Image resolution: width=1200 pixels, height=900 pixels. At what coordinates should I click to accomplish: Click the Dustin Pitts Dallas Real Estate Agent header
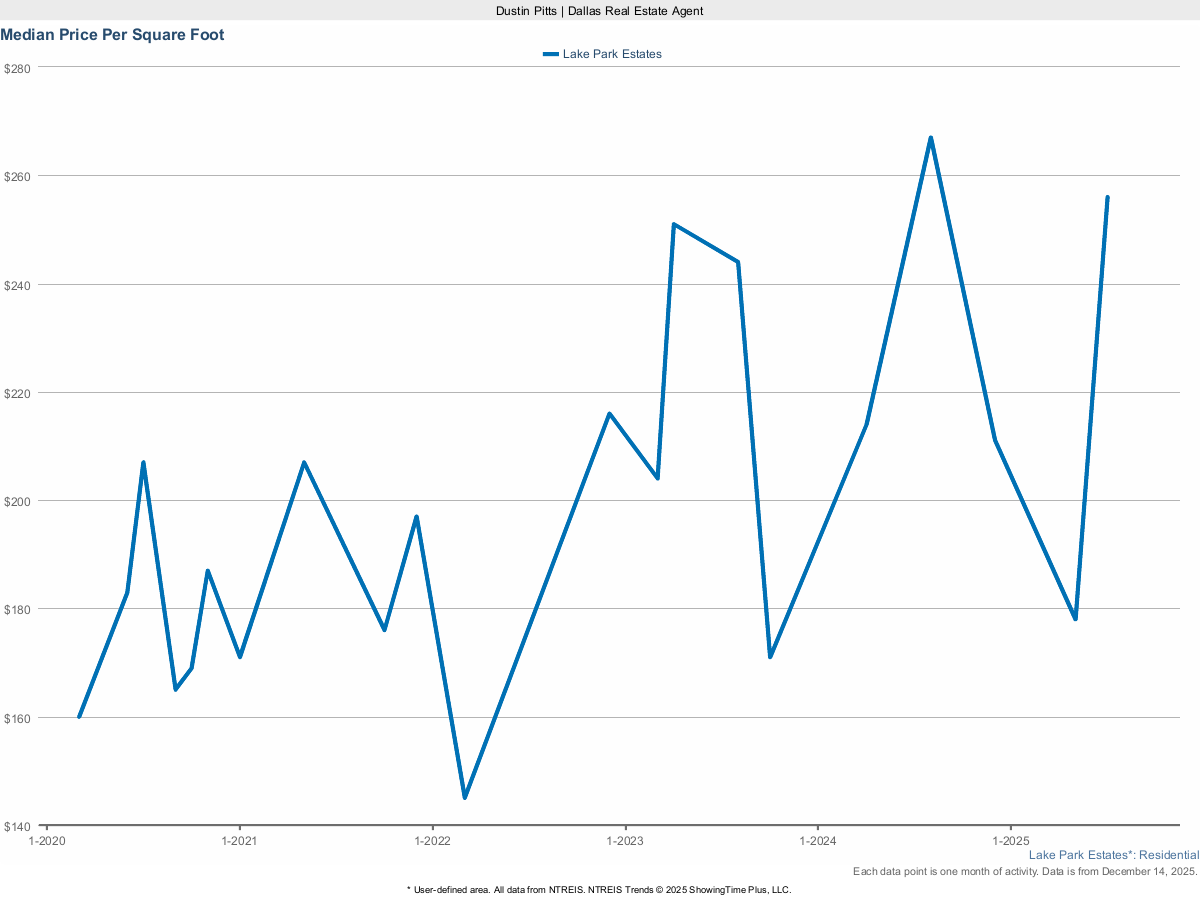click(x=599, y=11)
